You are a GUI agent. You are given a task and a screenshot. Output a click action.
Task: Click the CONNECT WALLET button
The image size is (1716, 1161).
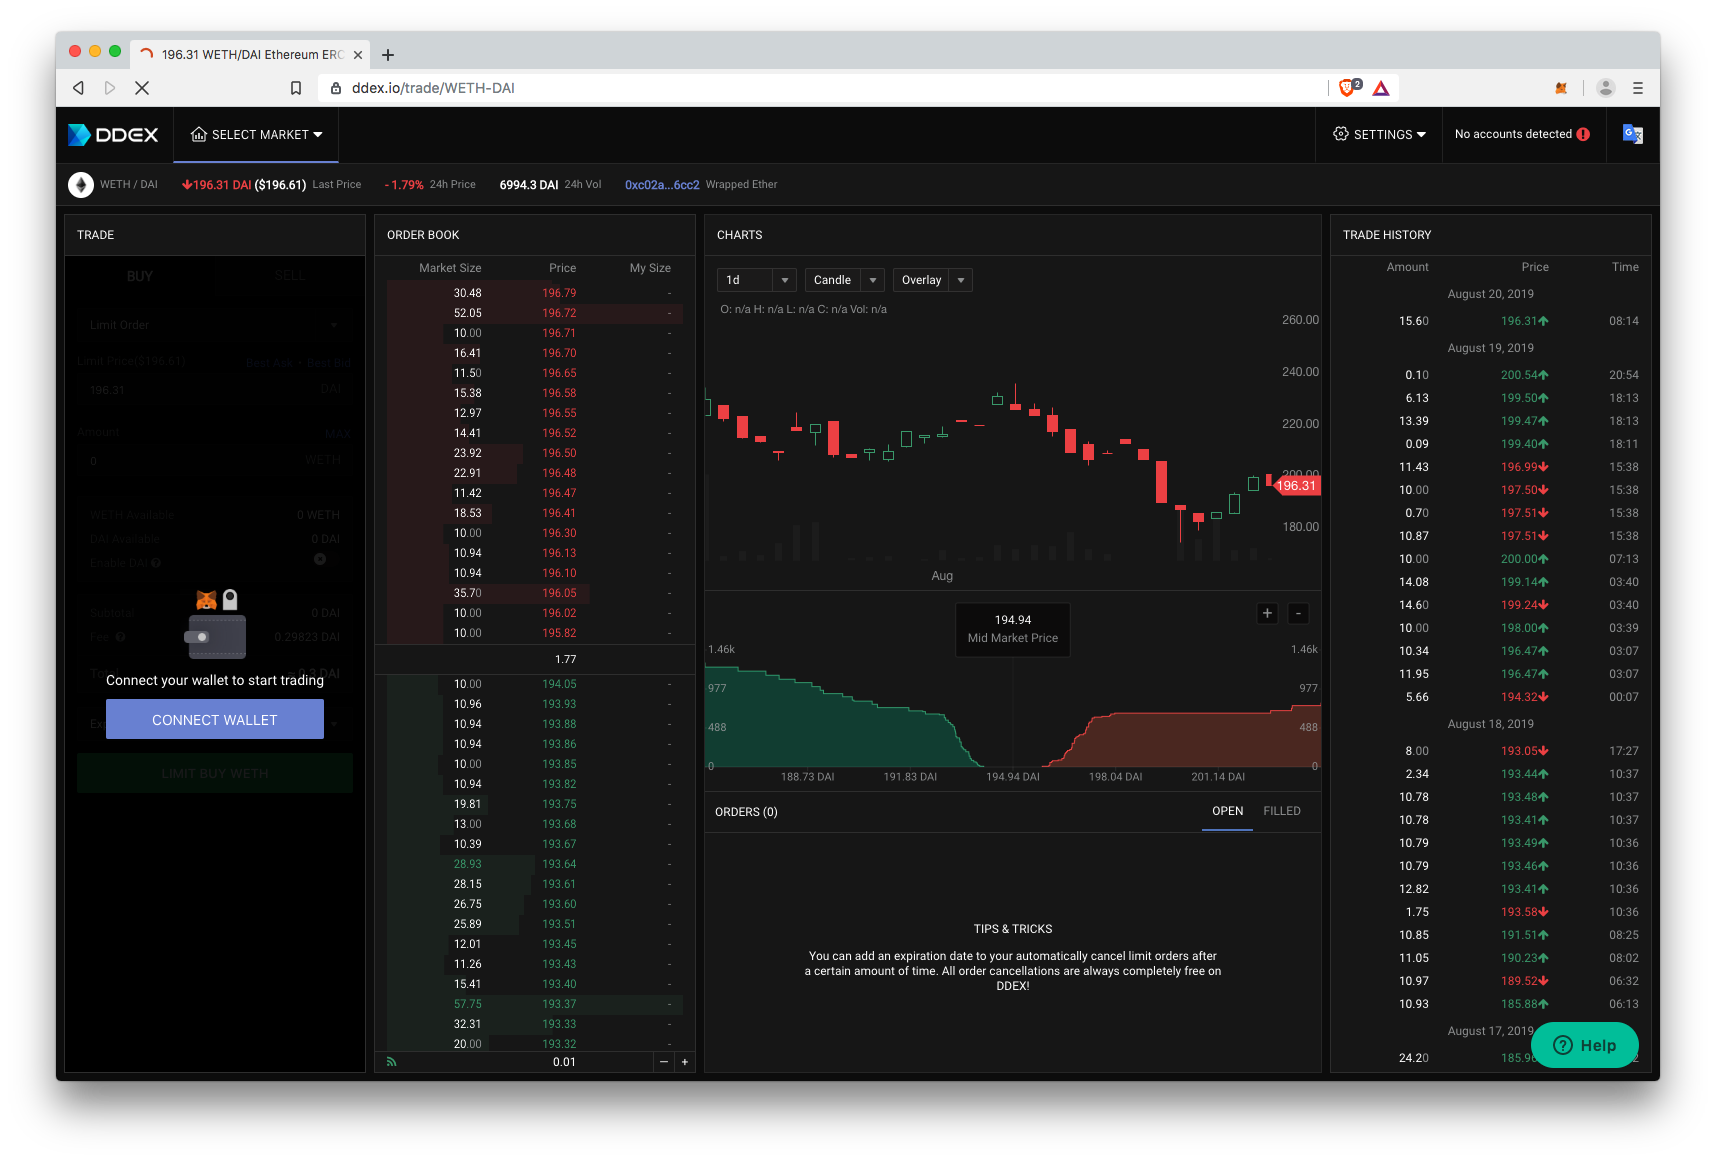[215, 720]
